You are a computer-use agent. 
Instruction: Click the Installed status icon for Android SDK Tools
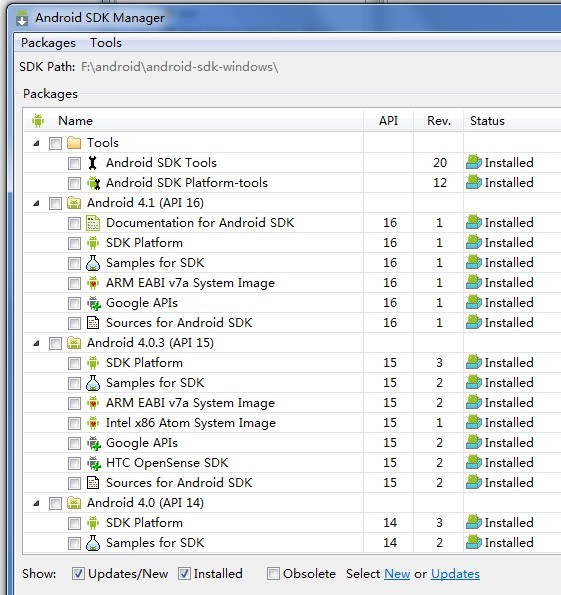[474, 162]
